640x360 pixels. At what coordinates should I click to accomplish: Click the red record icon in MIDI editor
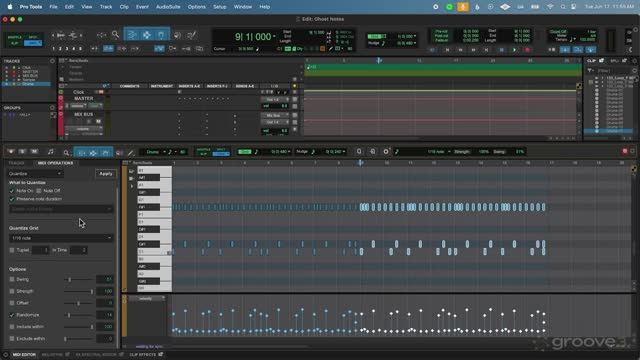(624, 151)
